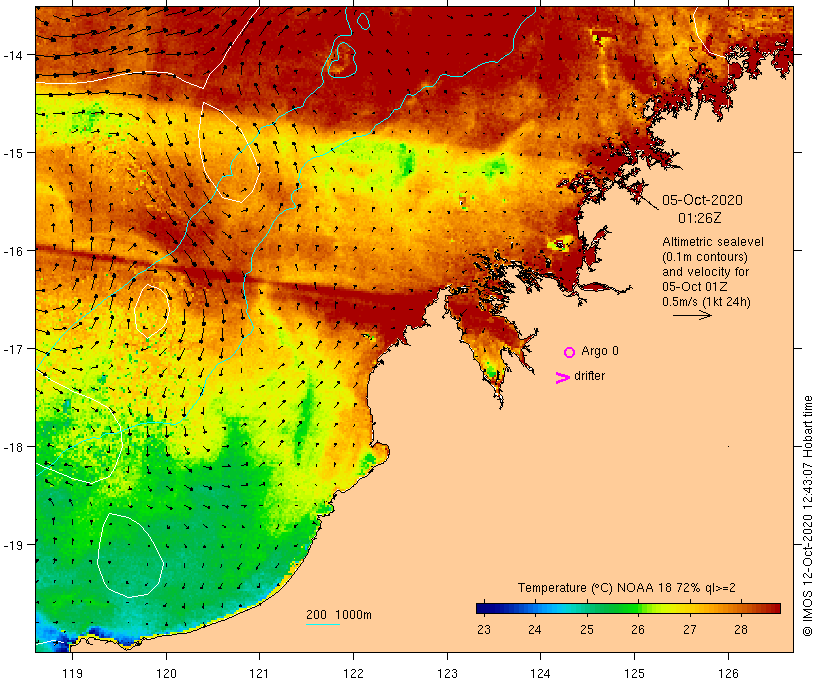Click latitude axis label -14

tap(12, 54)
